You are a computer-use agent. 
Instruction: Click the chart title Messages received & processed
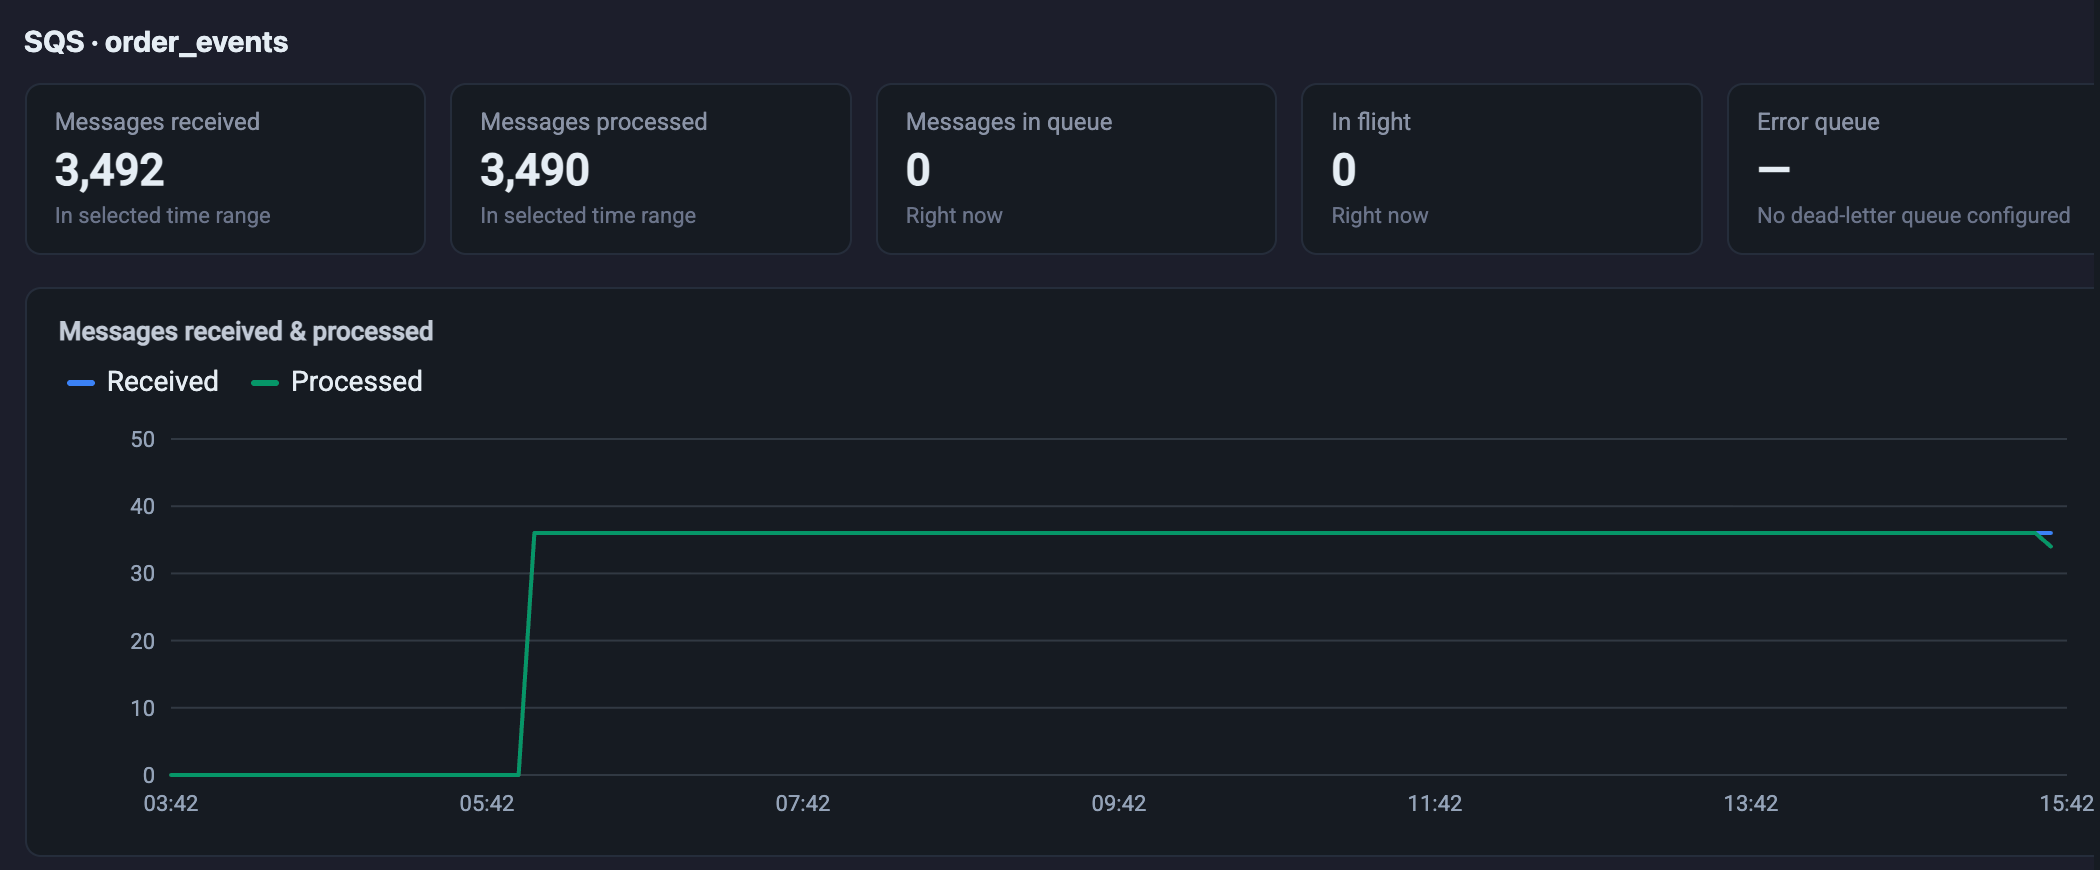(246, 331)
